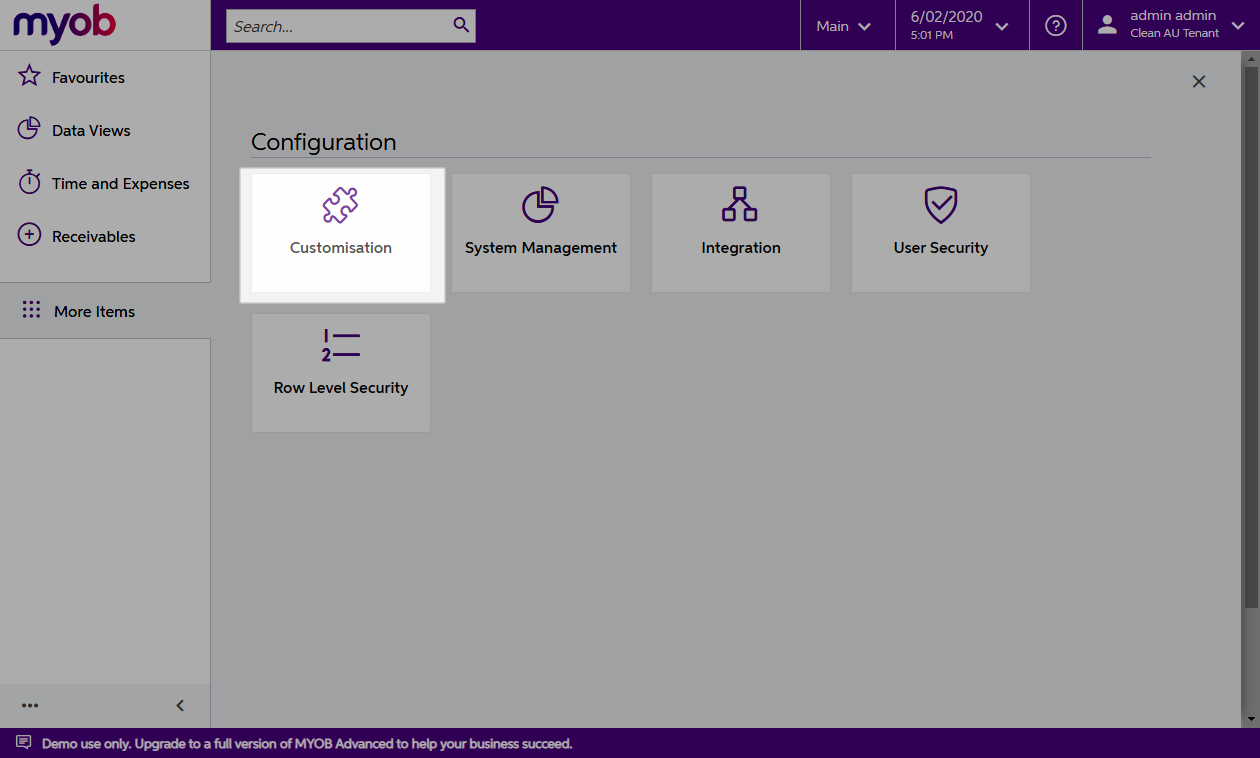The height and width of the screenshot is (758, 1260).
Task: Open the System Management tile
Action: (x=541, y=233)
